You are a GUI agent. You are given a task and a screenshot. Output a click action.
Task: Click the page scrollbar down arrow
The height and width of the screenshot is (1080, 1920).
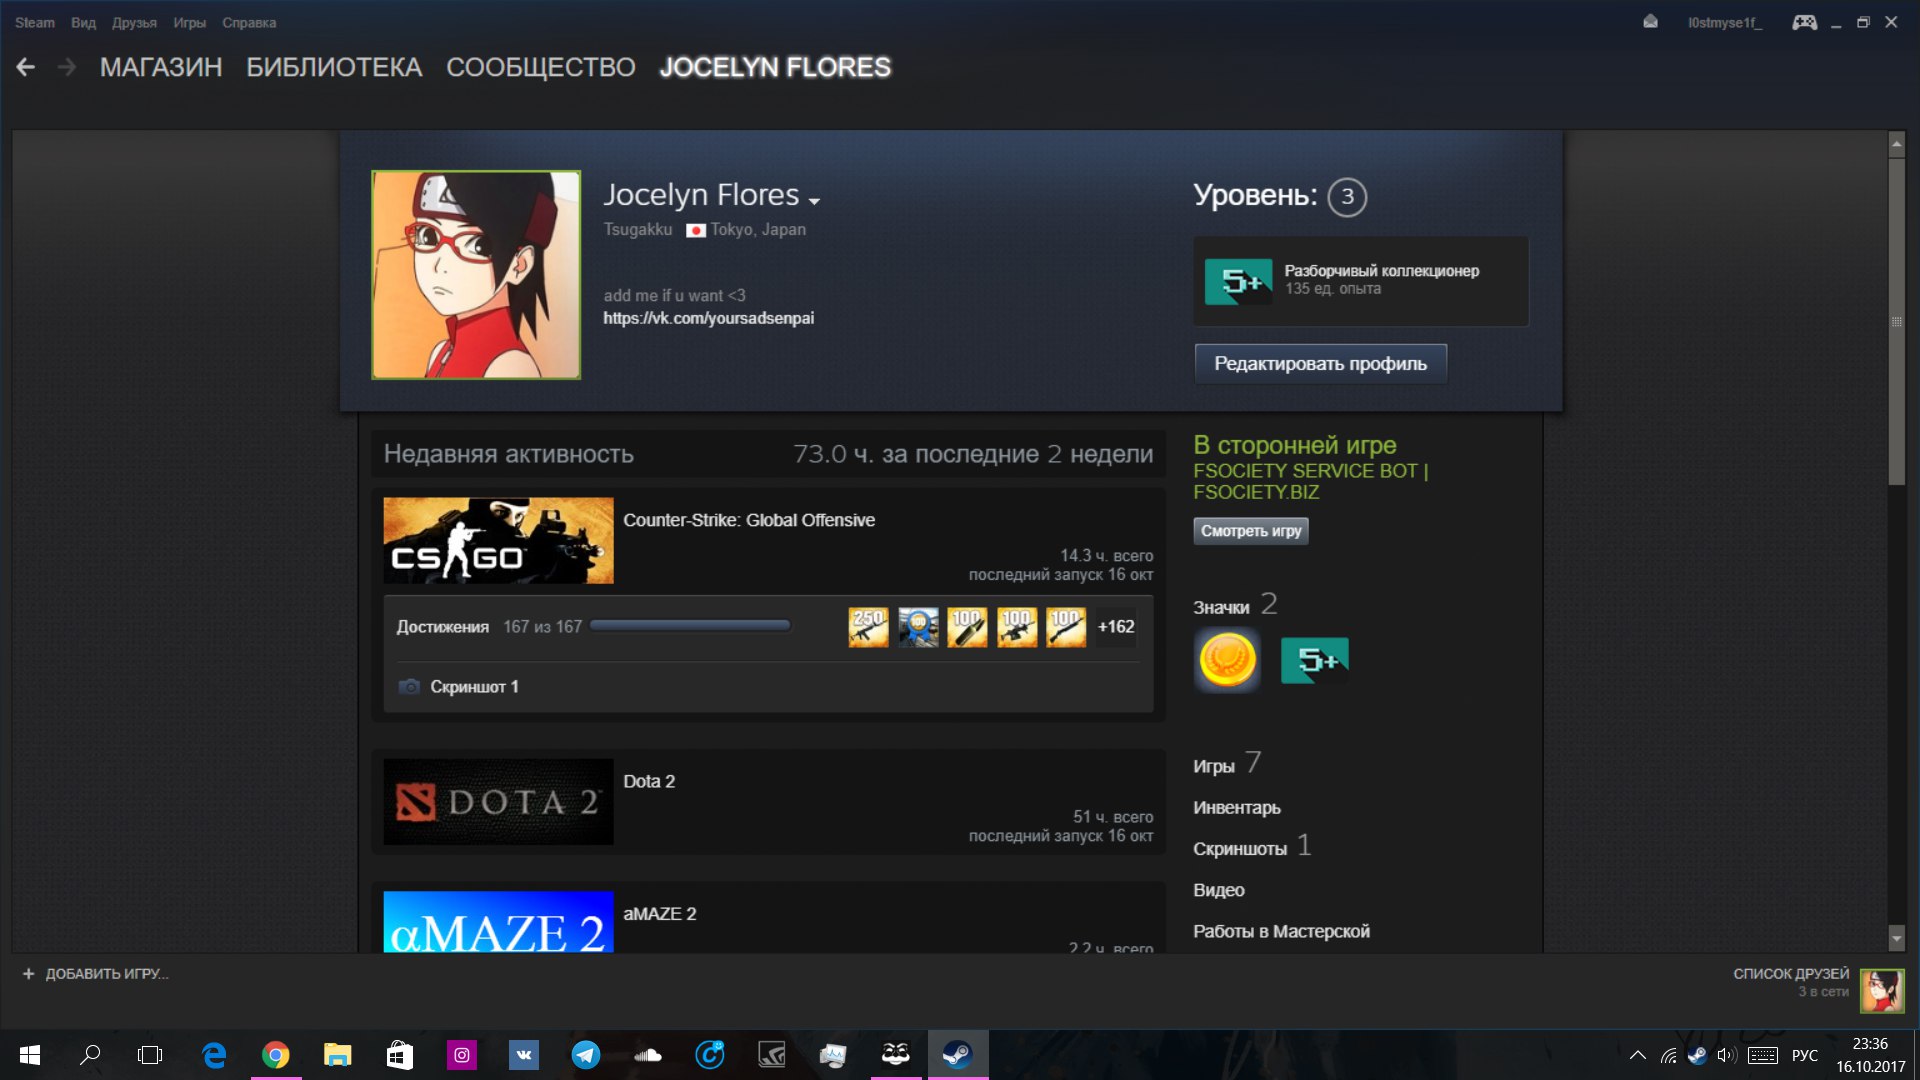pos(1896,938)
